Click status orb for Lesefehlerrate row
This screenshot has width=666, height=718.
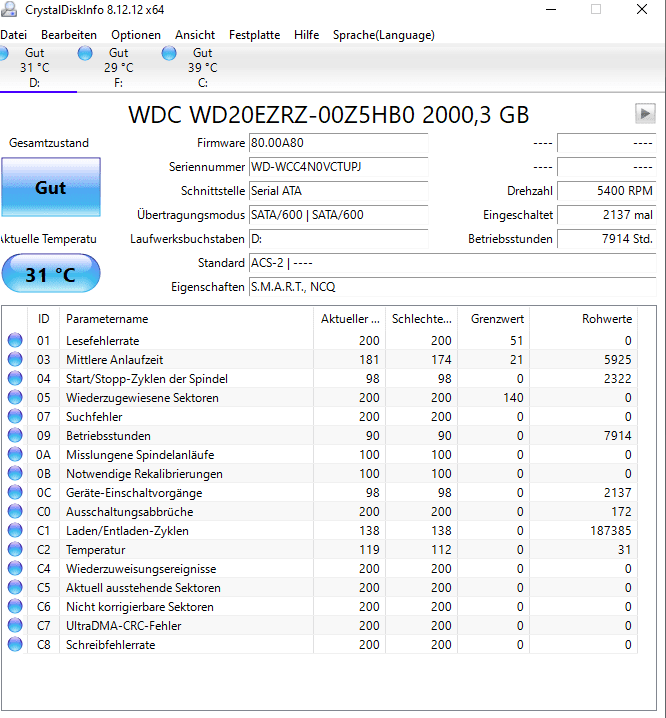[x=15, y=340]
